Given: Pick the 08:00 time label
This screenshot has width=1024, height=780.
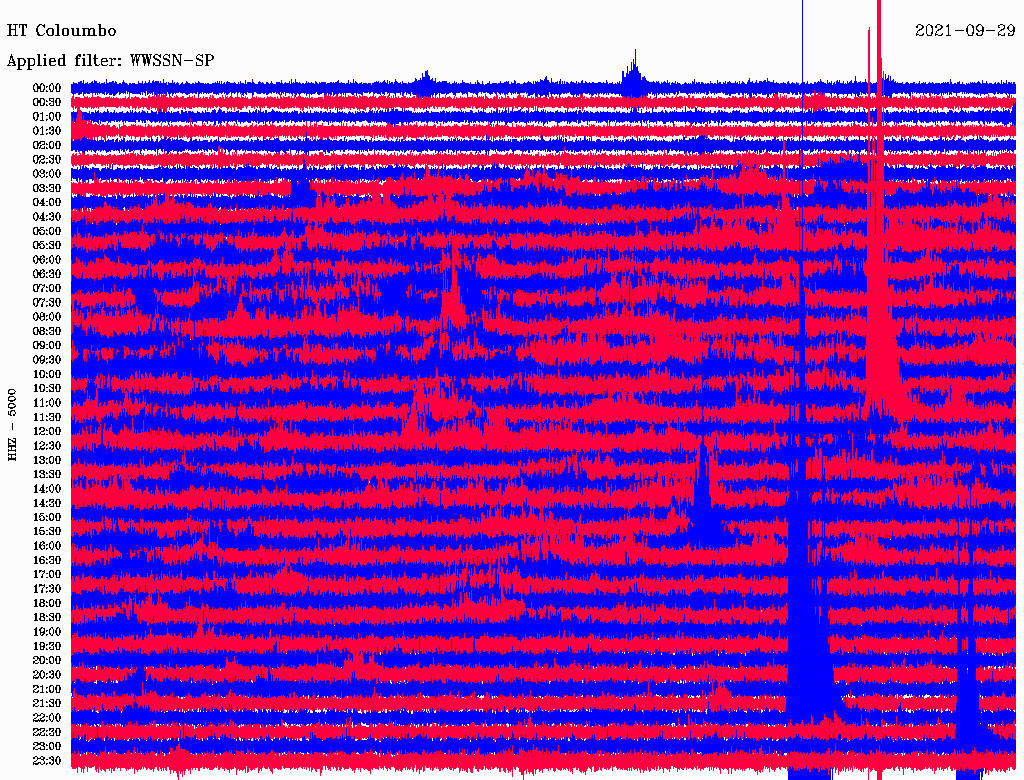Looking at the screenshot, I should tap(47, 317).
